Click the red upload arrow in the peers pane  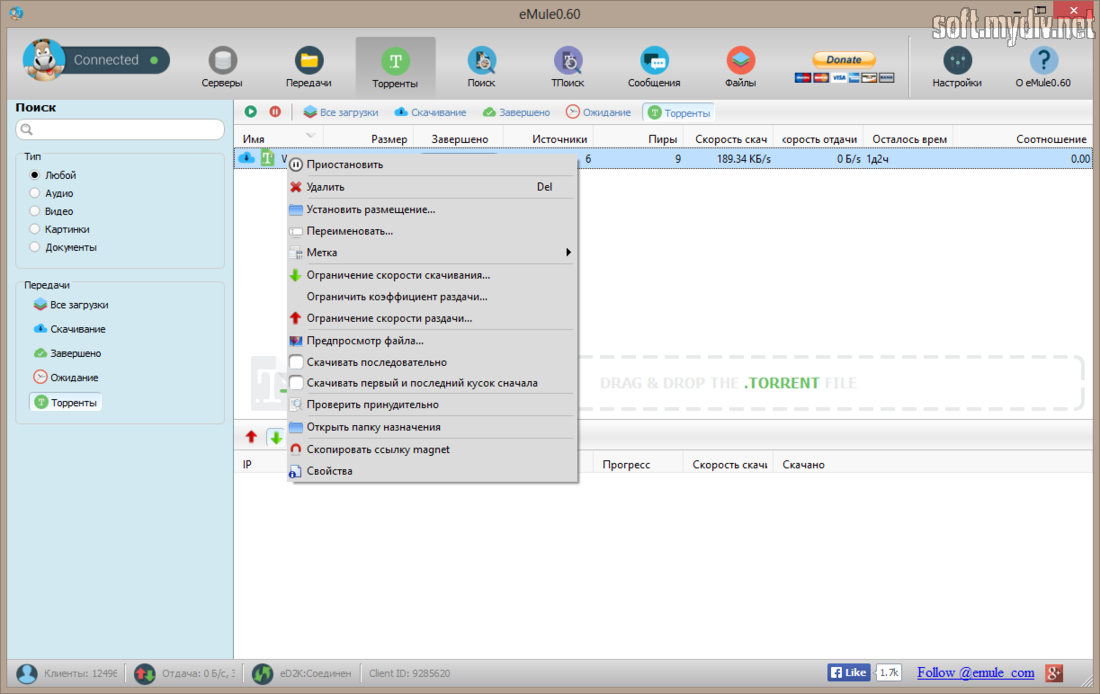pyautogui.click(x=251, y=436)
